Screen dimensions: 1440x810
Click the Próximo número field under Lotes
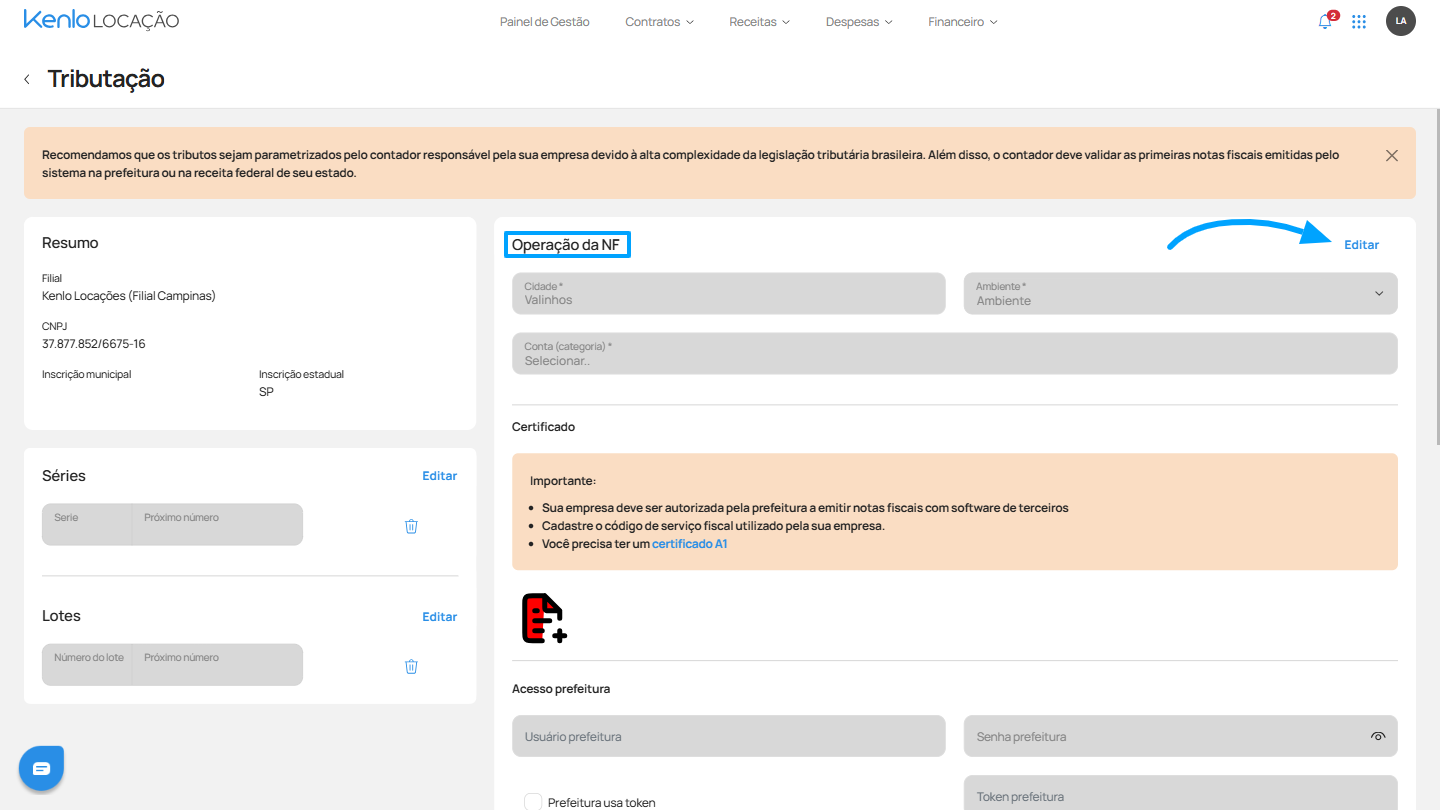pos(217,665)
